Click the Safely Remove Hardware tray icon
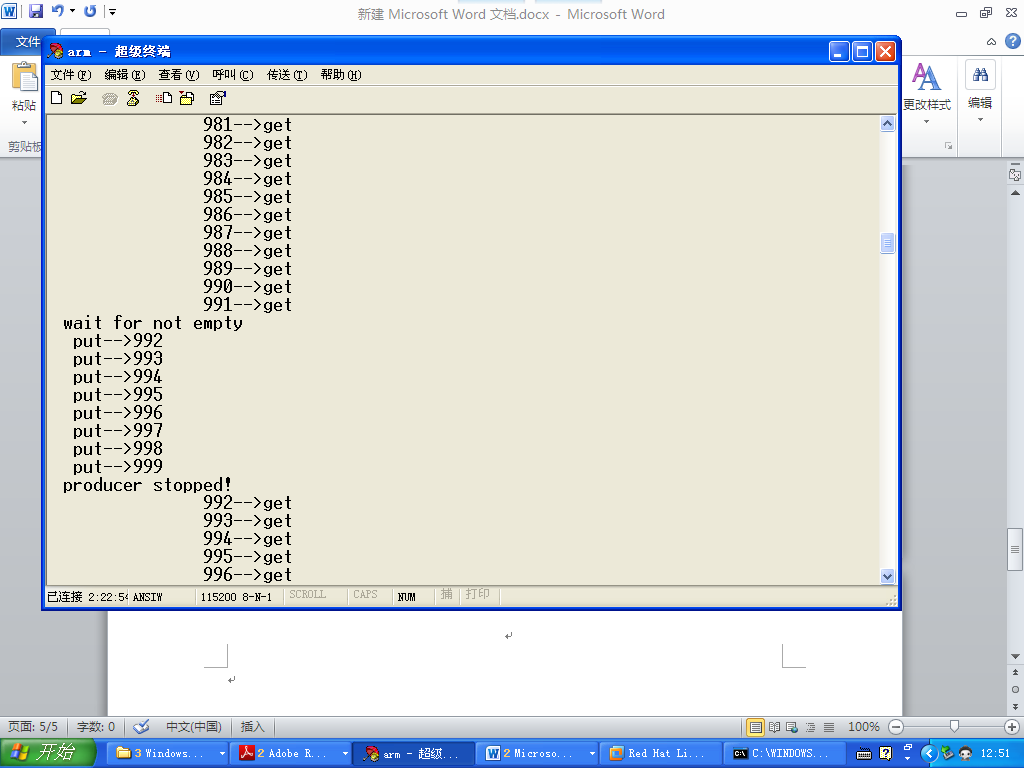 click(946, 754)
